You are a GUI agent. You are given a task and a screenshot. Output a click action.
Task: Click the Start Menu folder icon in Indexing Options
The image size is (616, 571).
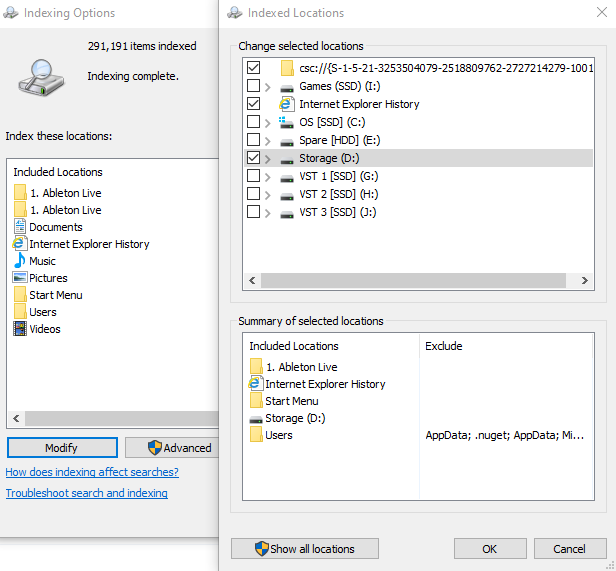20,295
